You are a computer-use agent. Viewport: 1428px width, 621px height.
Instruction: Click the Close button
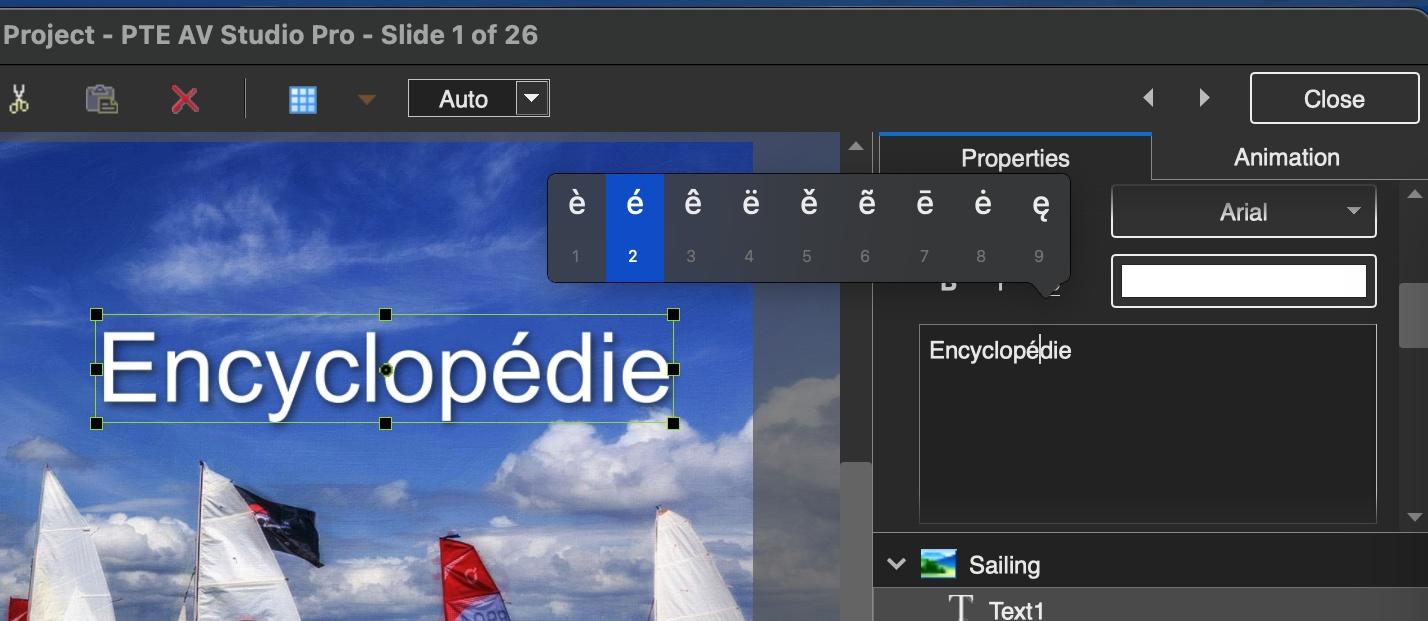(1334, 98)
